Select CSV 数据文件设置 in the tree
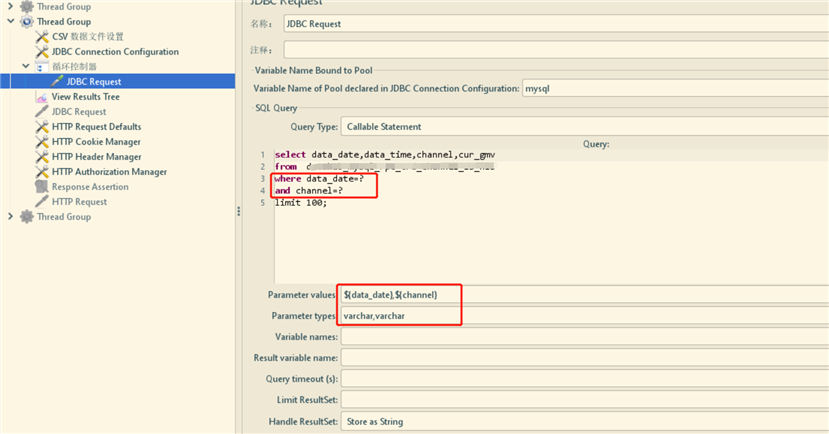Image resolution: width=829 pixels, height=434 pixels. click(88, 36)
